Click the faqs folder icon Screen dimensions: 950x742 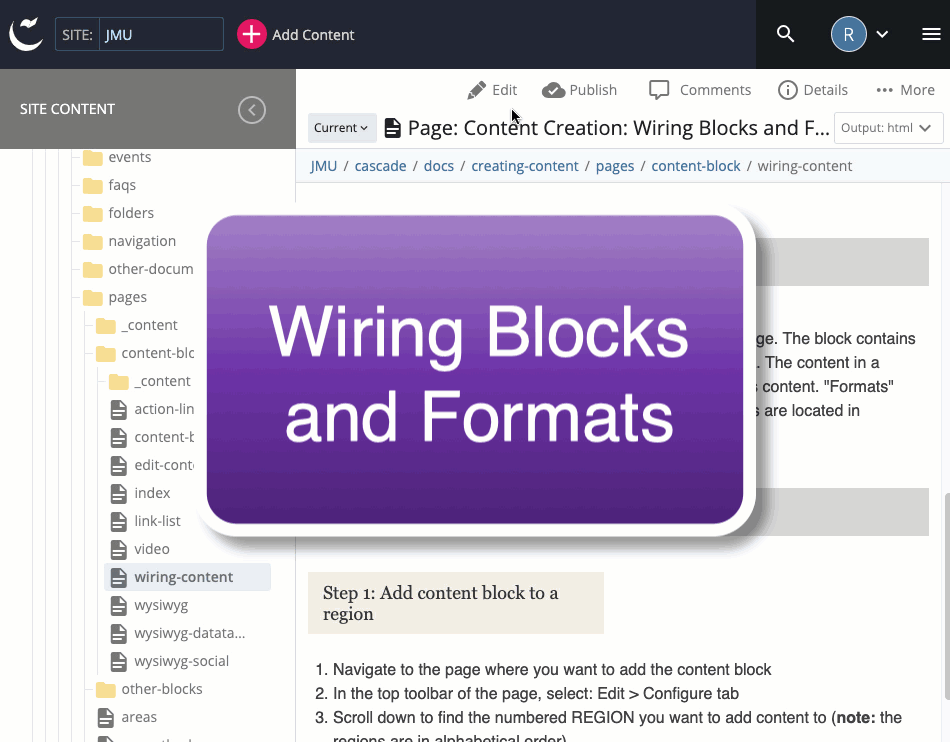93,185
